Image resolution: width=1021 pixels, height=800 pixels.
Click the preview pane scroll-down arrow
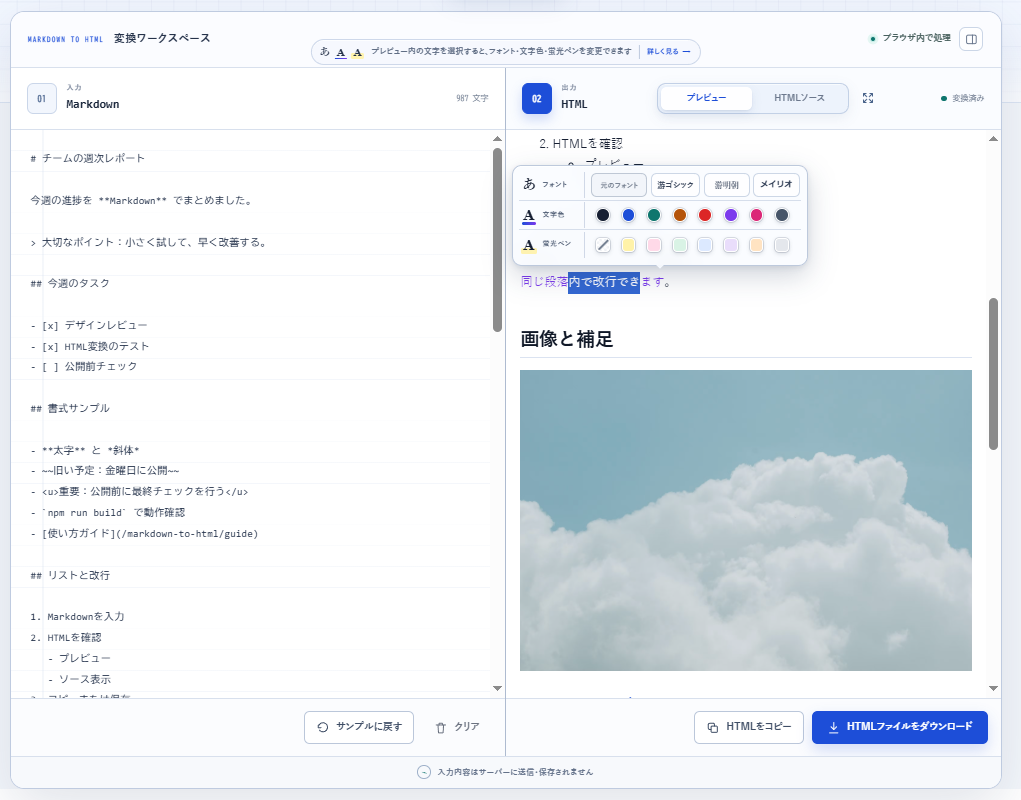click(x=993, y=689)
